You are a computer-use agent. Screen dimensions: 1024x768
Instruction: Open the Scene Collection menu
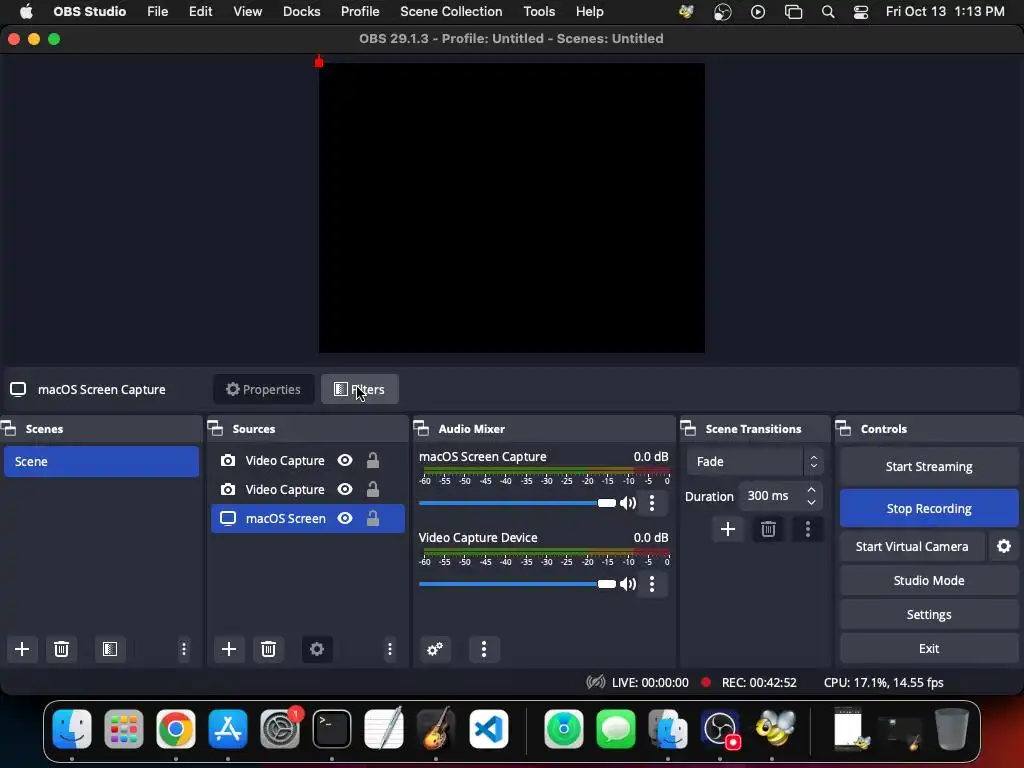click(451, 12)
